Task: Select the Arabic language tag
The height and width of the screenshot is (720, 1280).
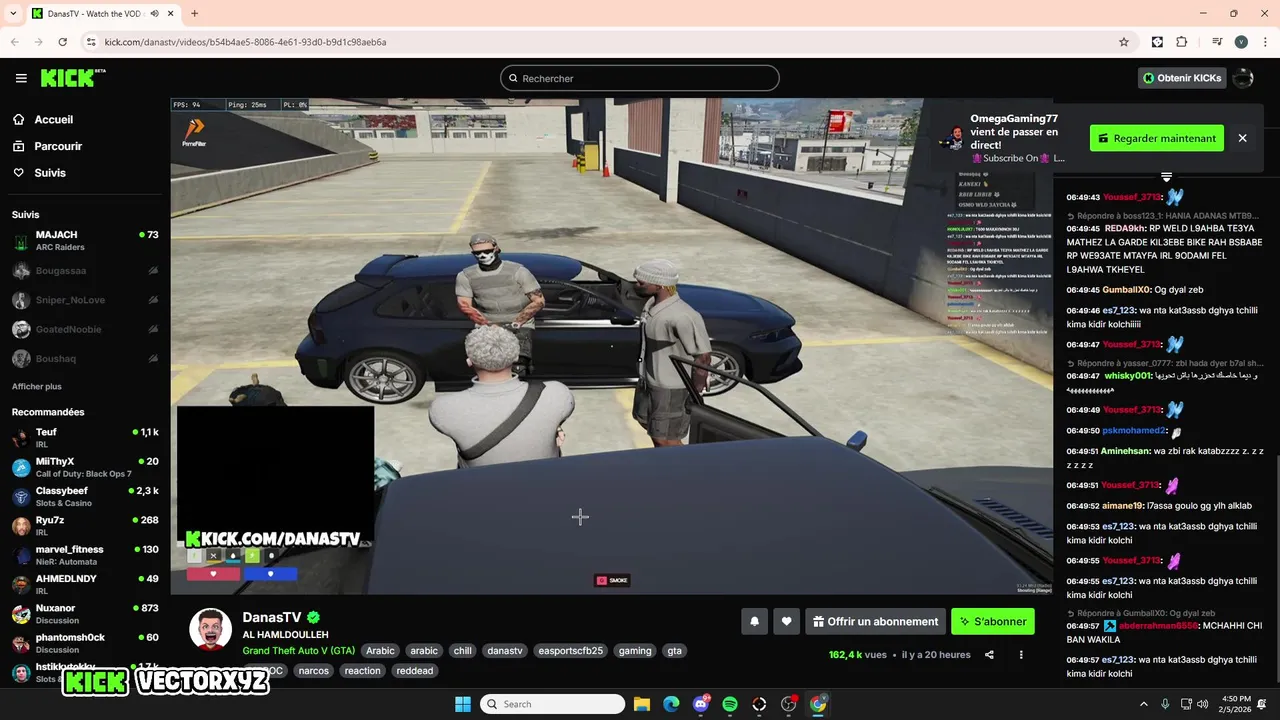Action: click(x=380, y=651)
